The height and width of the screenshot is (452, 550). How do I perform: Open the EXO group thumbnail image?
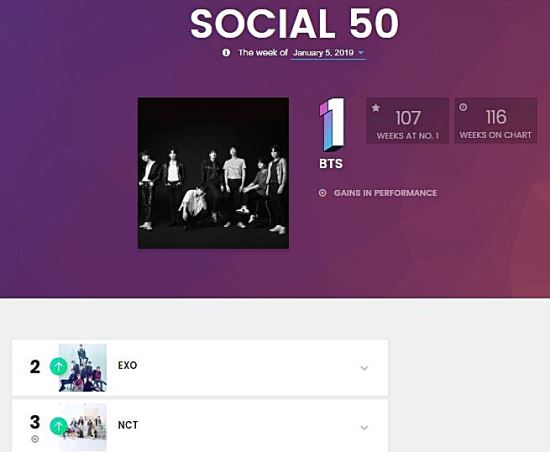[x=83, y=368]
